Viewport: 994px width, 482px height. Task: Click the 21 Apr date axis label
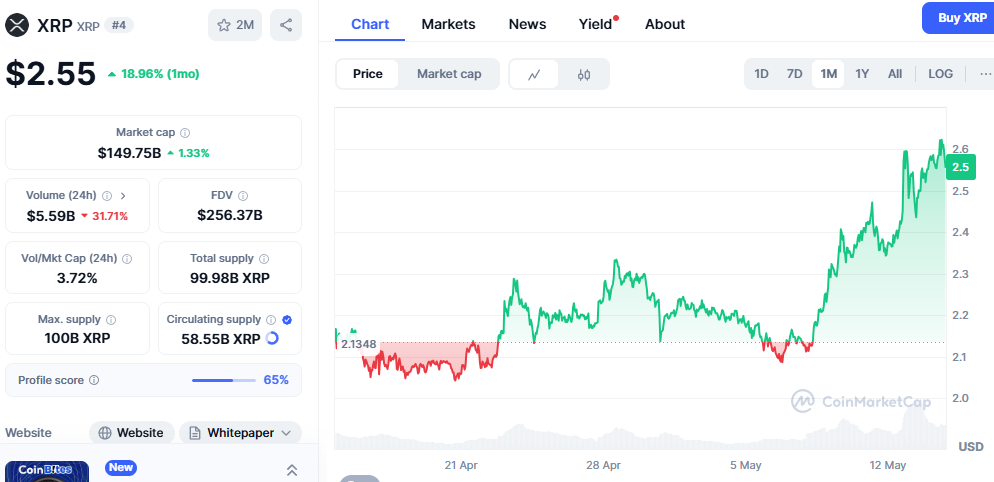point(461,465)
